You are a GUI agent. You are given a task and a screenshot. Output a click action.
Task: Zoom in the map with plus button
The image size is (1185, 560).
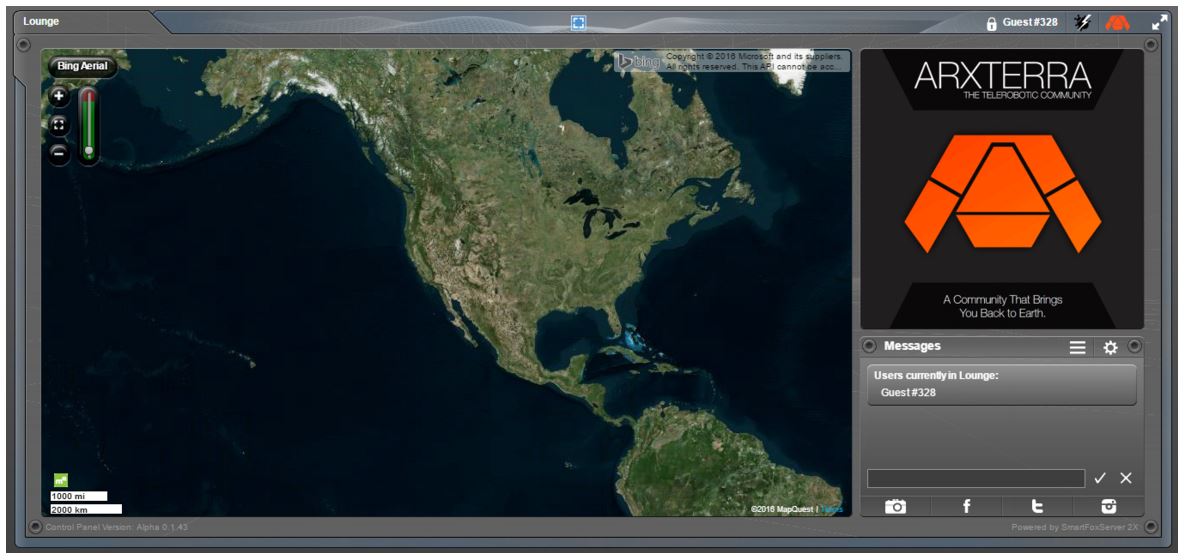(x=58, y=96)
